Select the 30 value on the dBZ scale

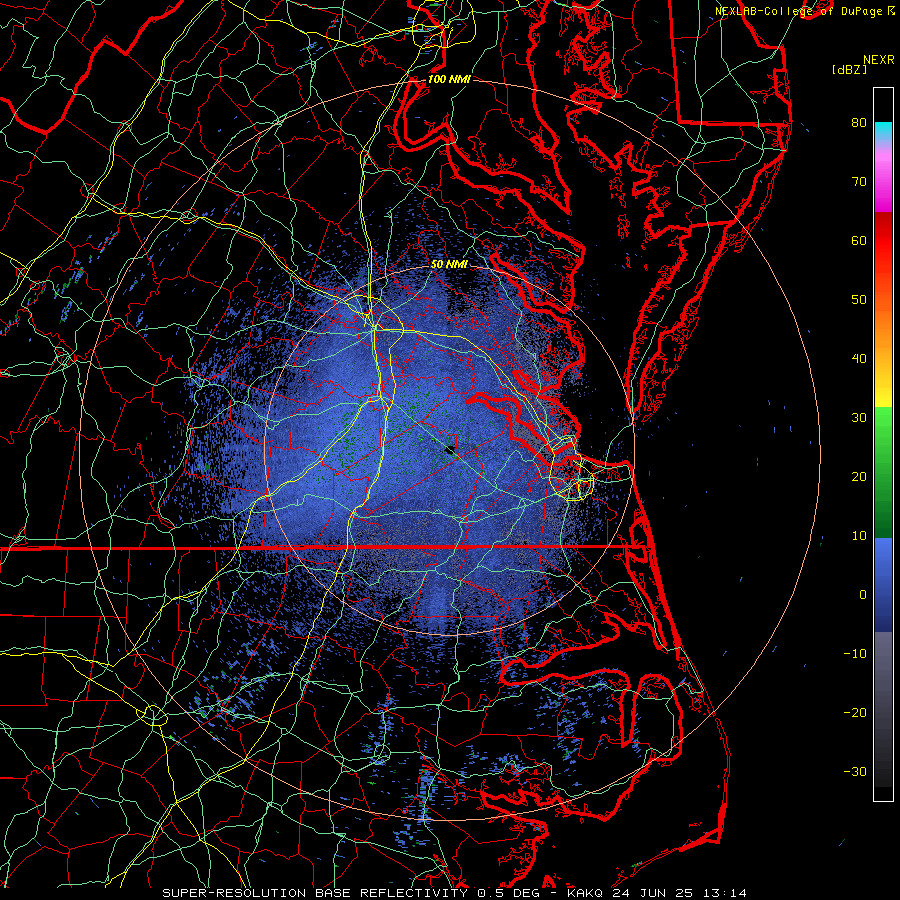[859, 417]
